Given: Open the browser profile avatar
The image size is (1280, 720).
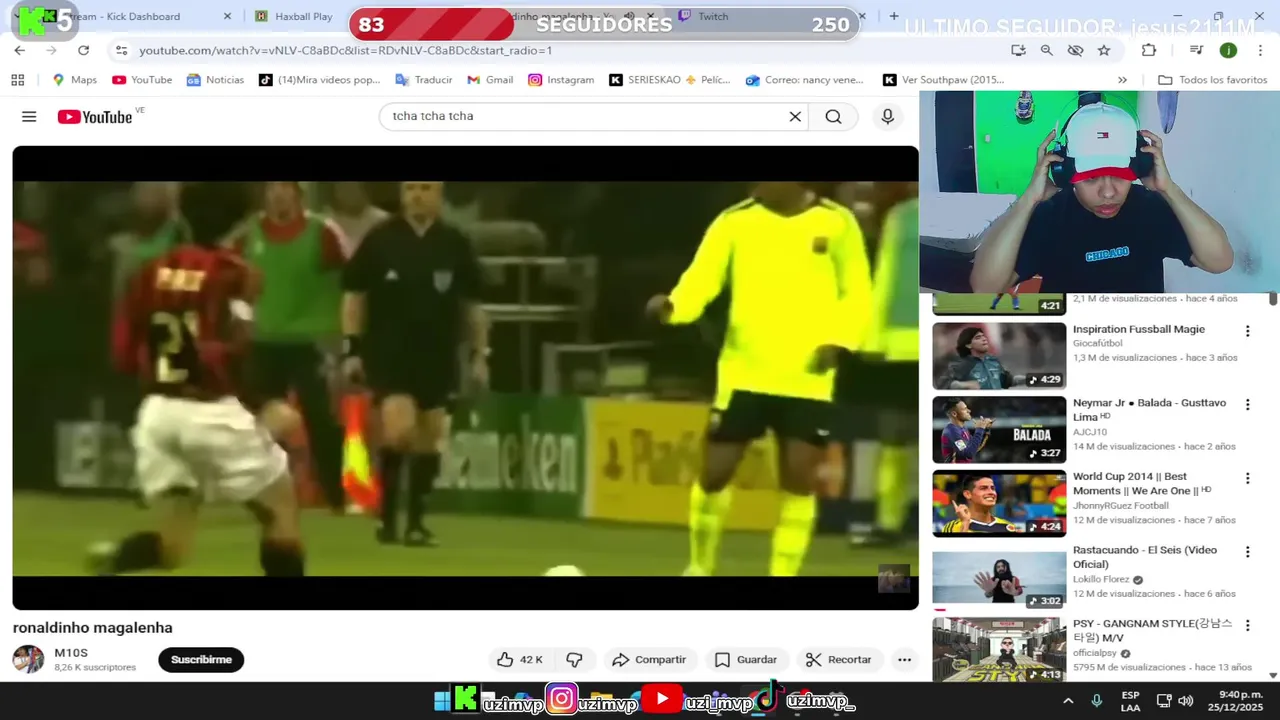Looking at the screenshot, I should [x=1228, y=50].
